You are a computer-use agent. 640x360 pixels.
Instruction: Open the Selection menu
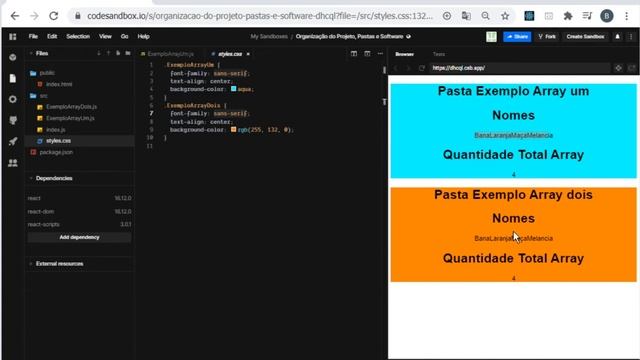(x=78, y=37)
